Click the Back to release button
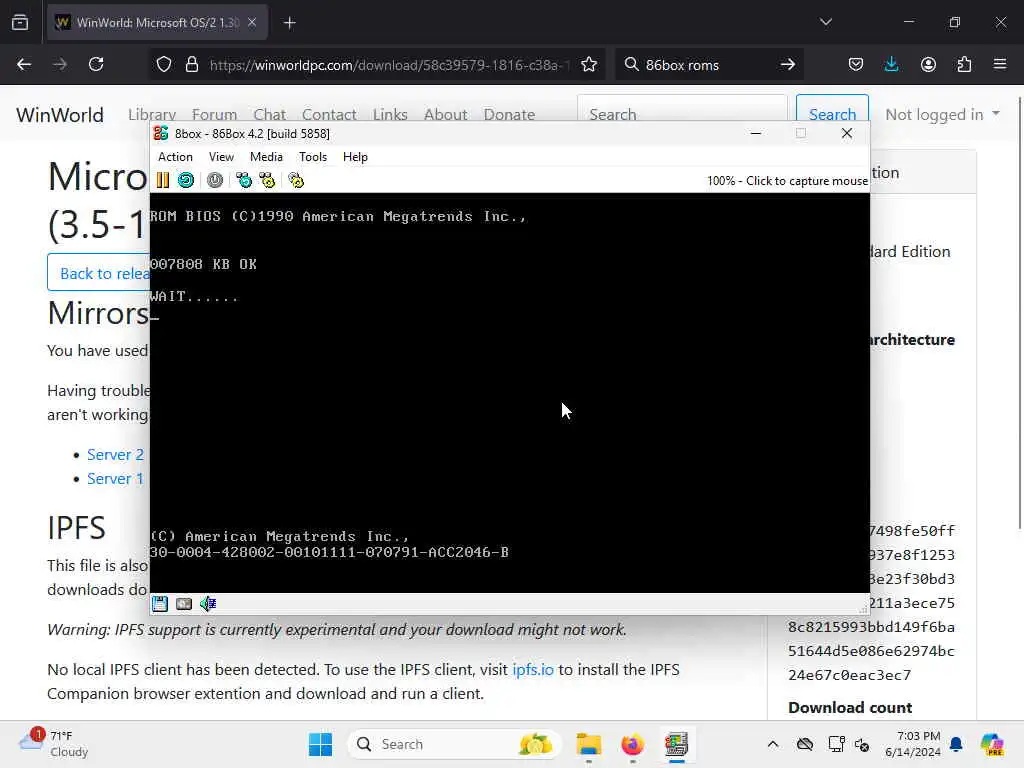1024x768 pixels. tap(99, 272)
